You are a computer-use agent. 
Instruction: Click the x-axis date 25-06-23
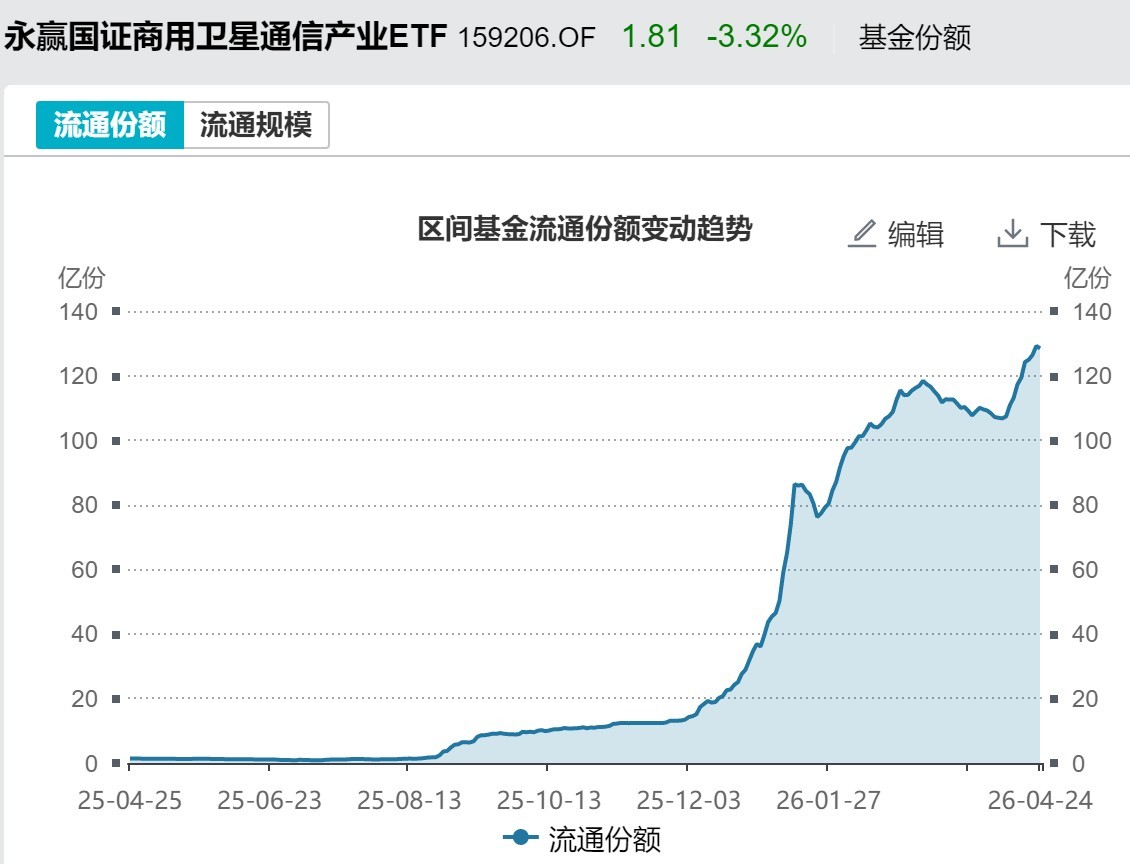[x=270, y=800]
